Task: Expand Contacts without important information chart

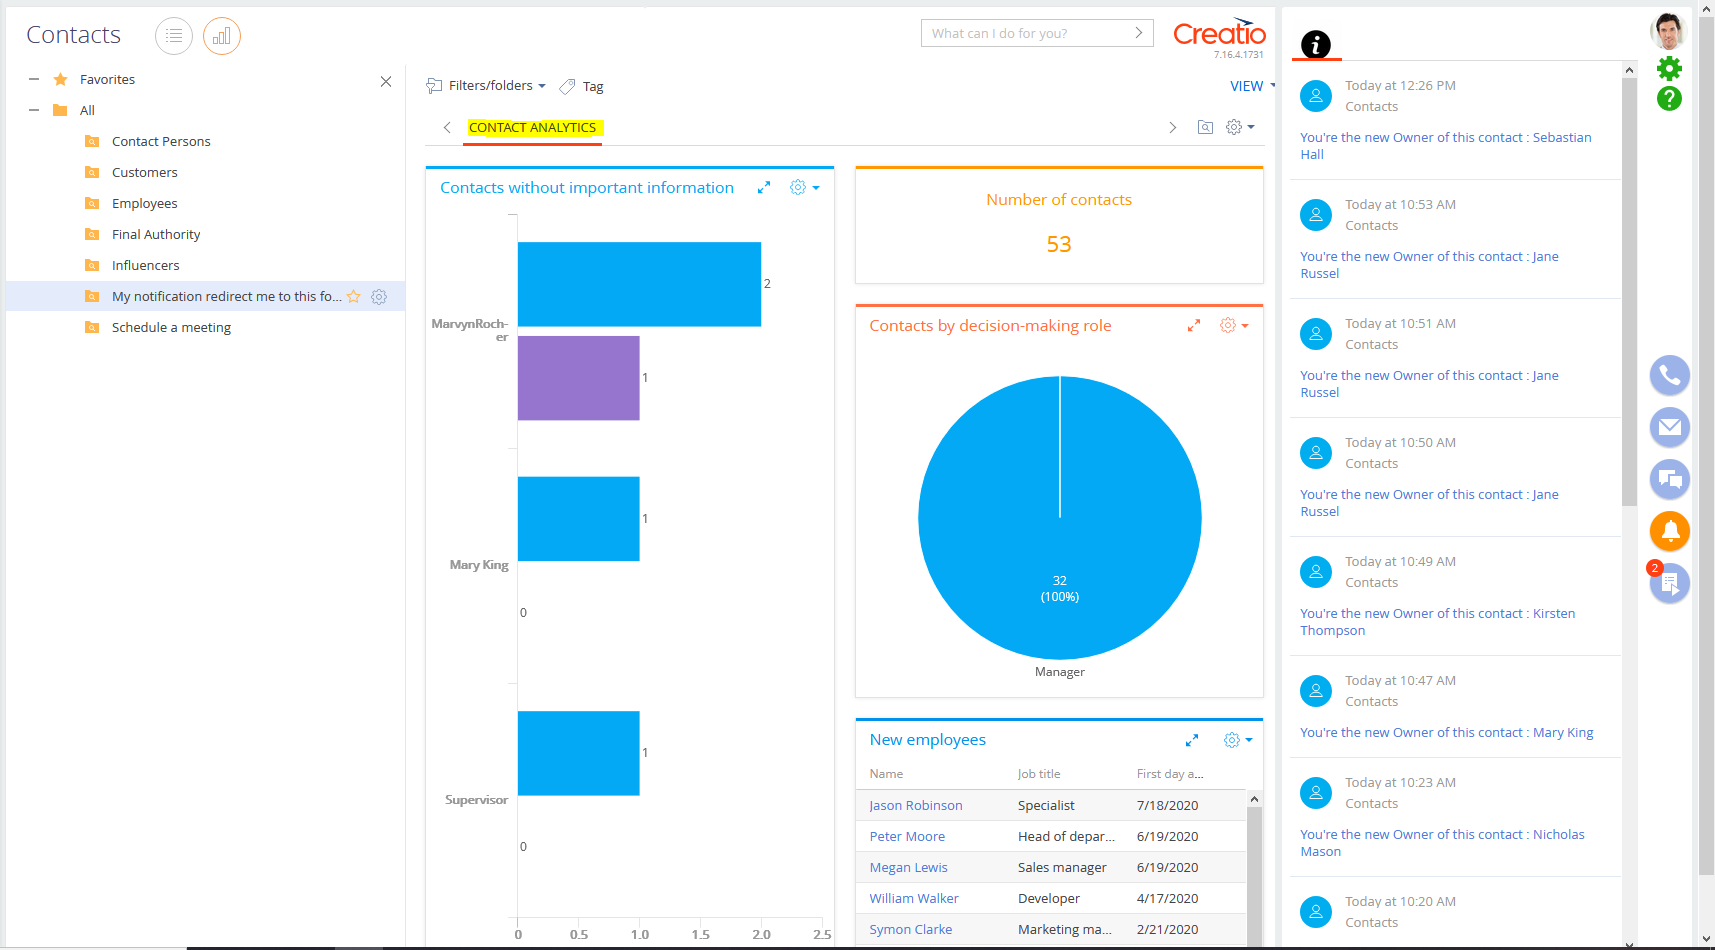Action: coord(764,188)
